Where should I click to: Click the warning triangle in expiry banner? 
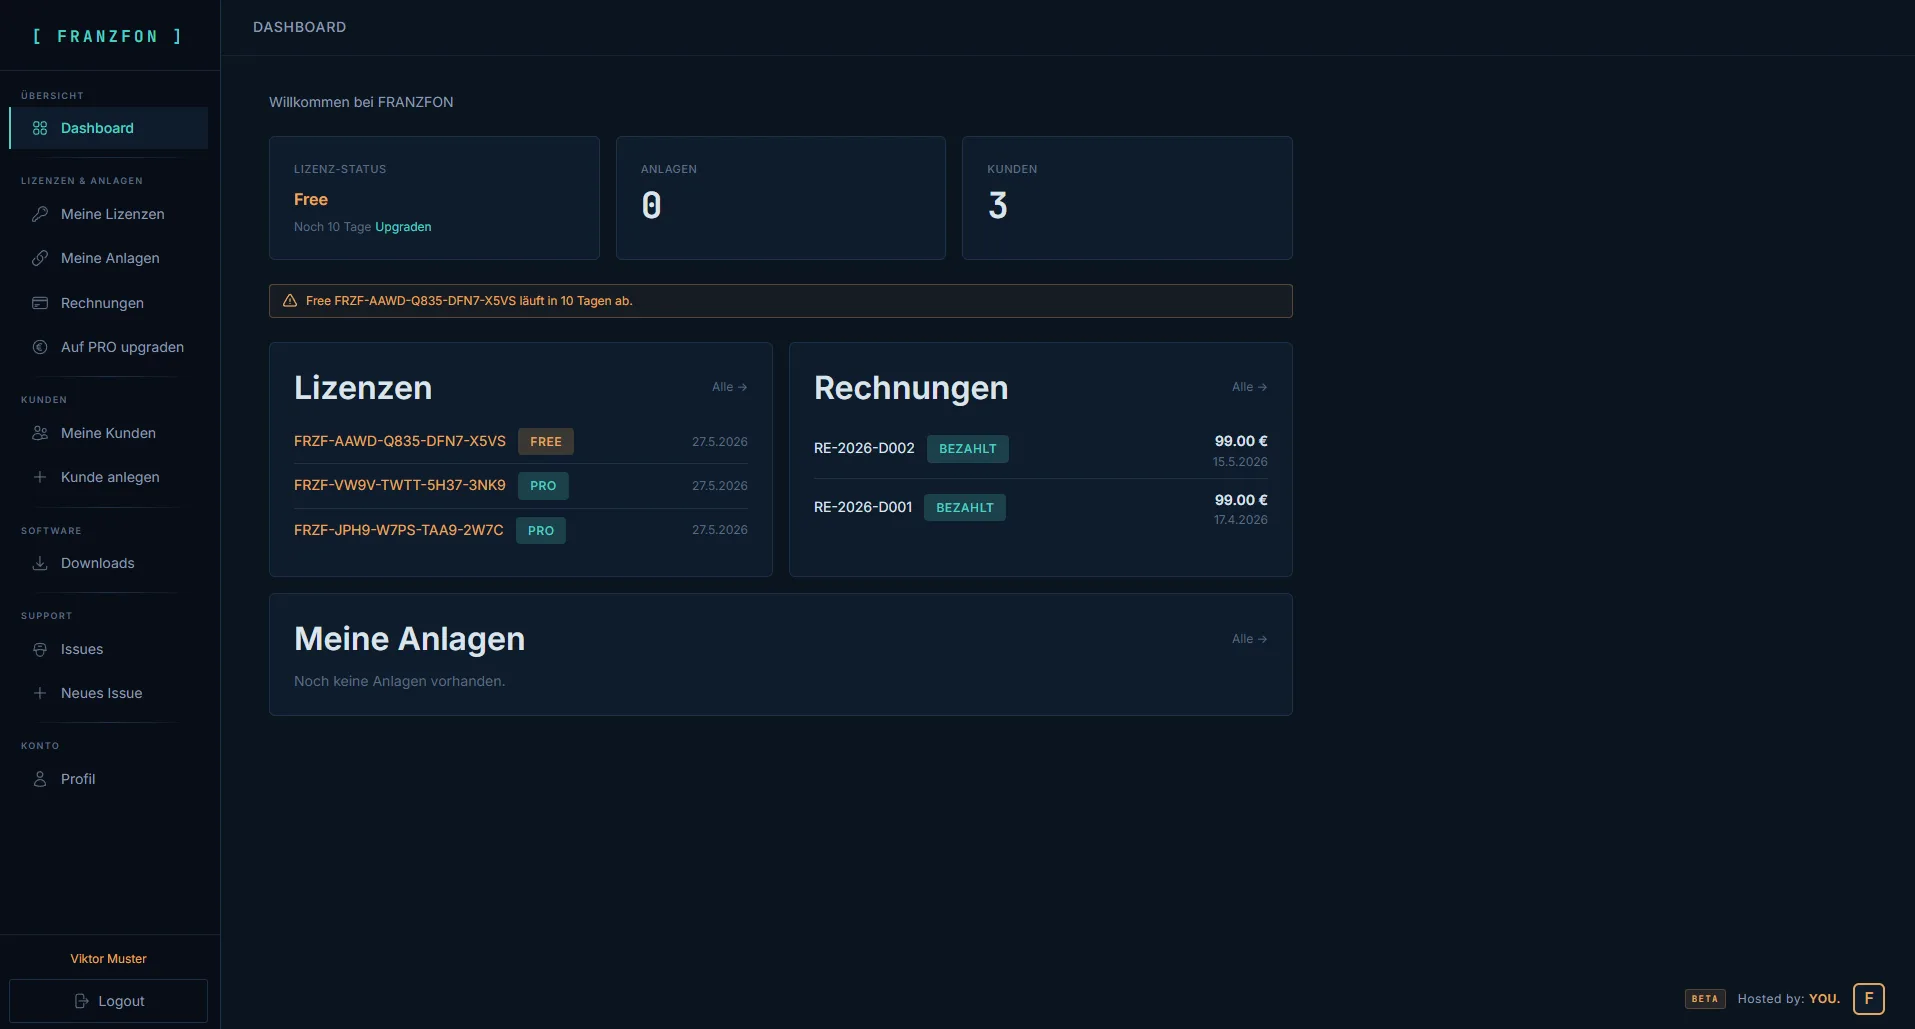[x=290, y=301]
